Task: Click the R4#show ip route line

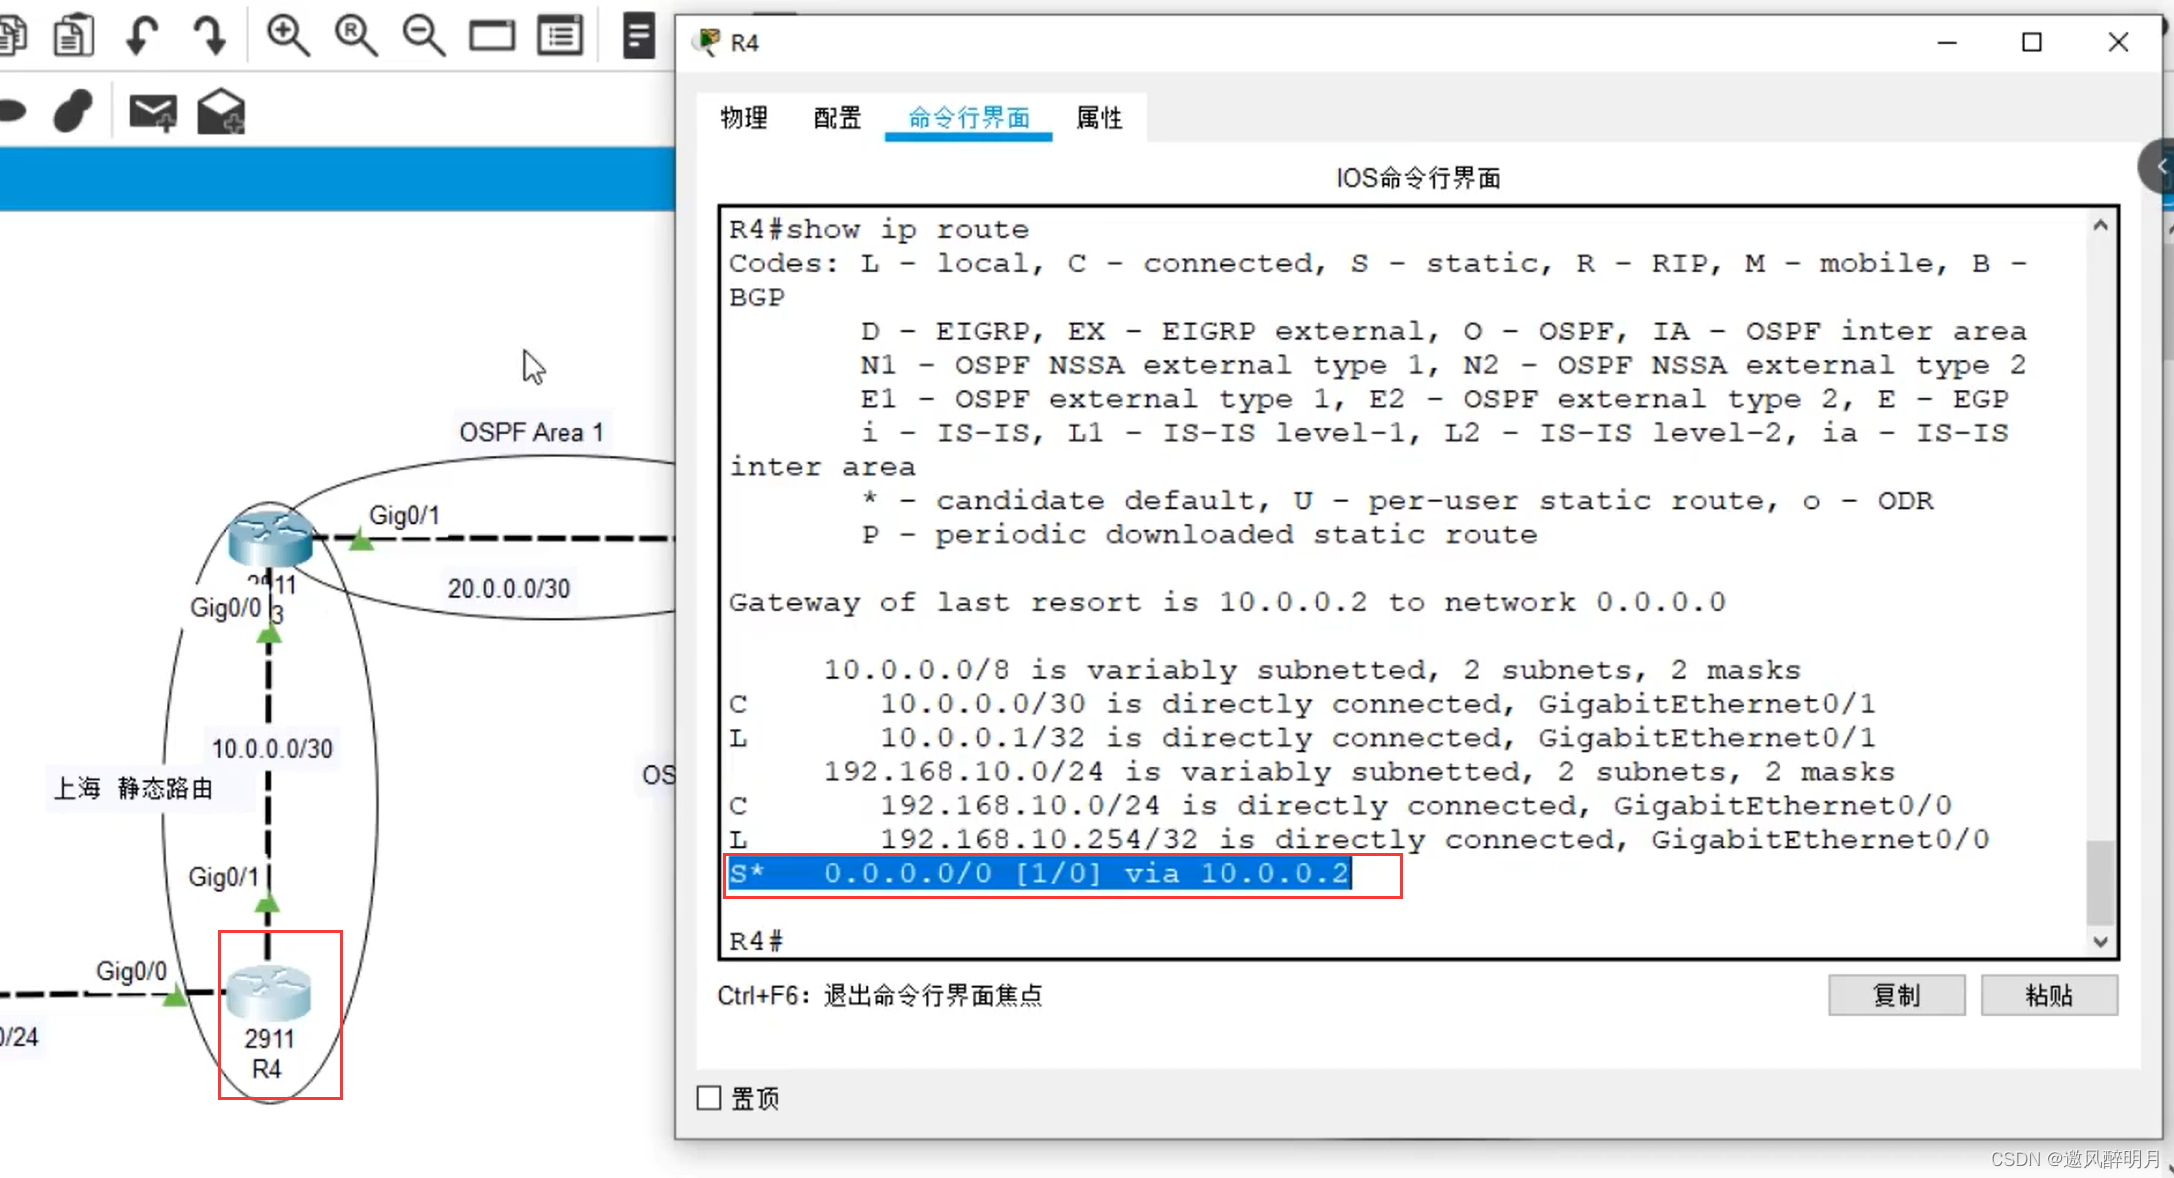Action: 878,229
